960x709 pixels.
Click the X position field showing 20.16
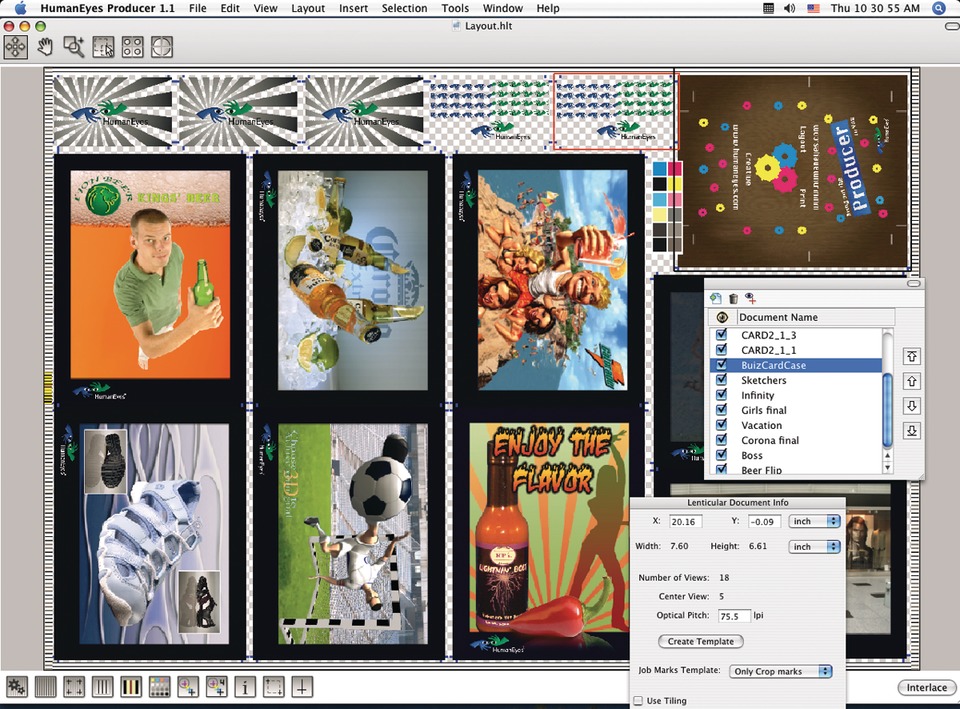685,522
